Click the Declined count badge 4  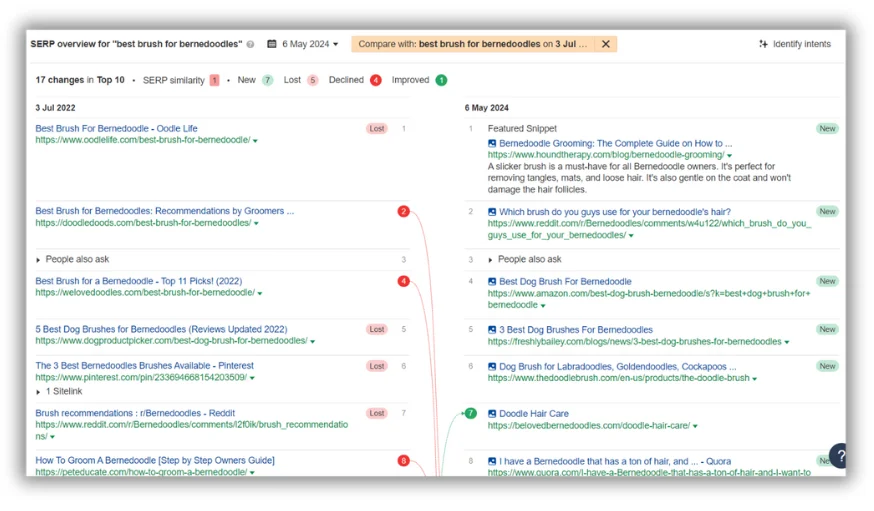click(376, 80)
